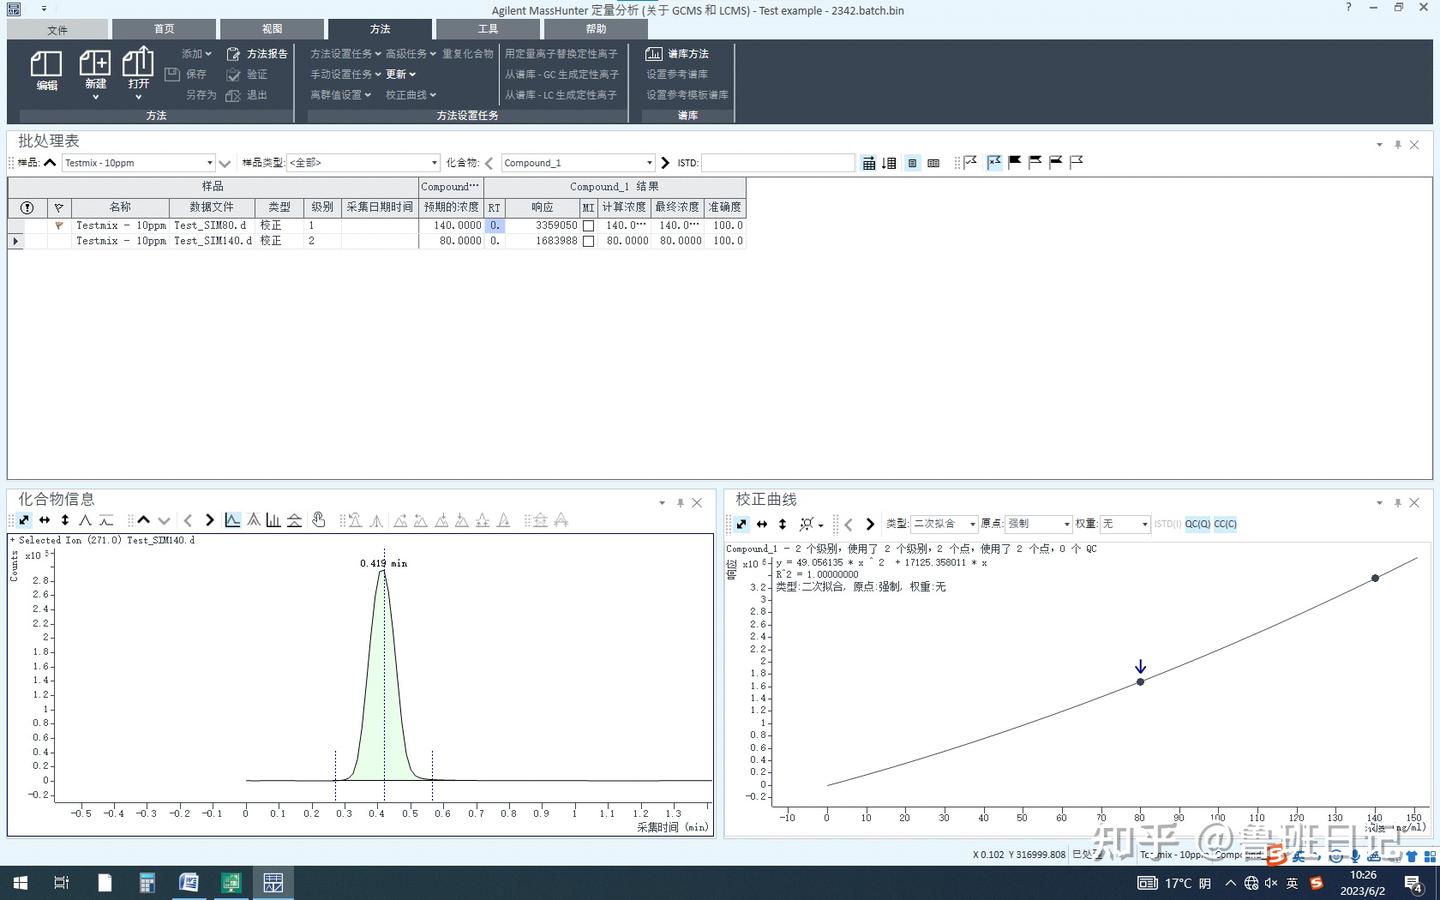This screenshot has height=900, width=1440.
Task: Click the QC(Q) icon in calibration curve panel
Action: point(1196,523)
